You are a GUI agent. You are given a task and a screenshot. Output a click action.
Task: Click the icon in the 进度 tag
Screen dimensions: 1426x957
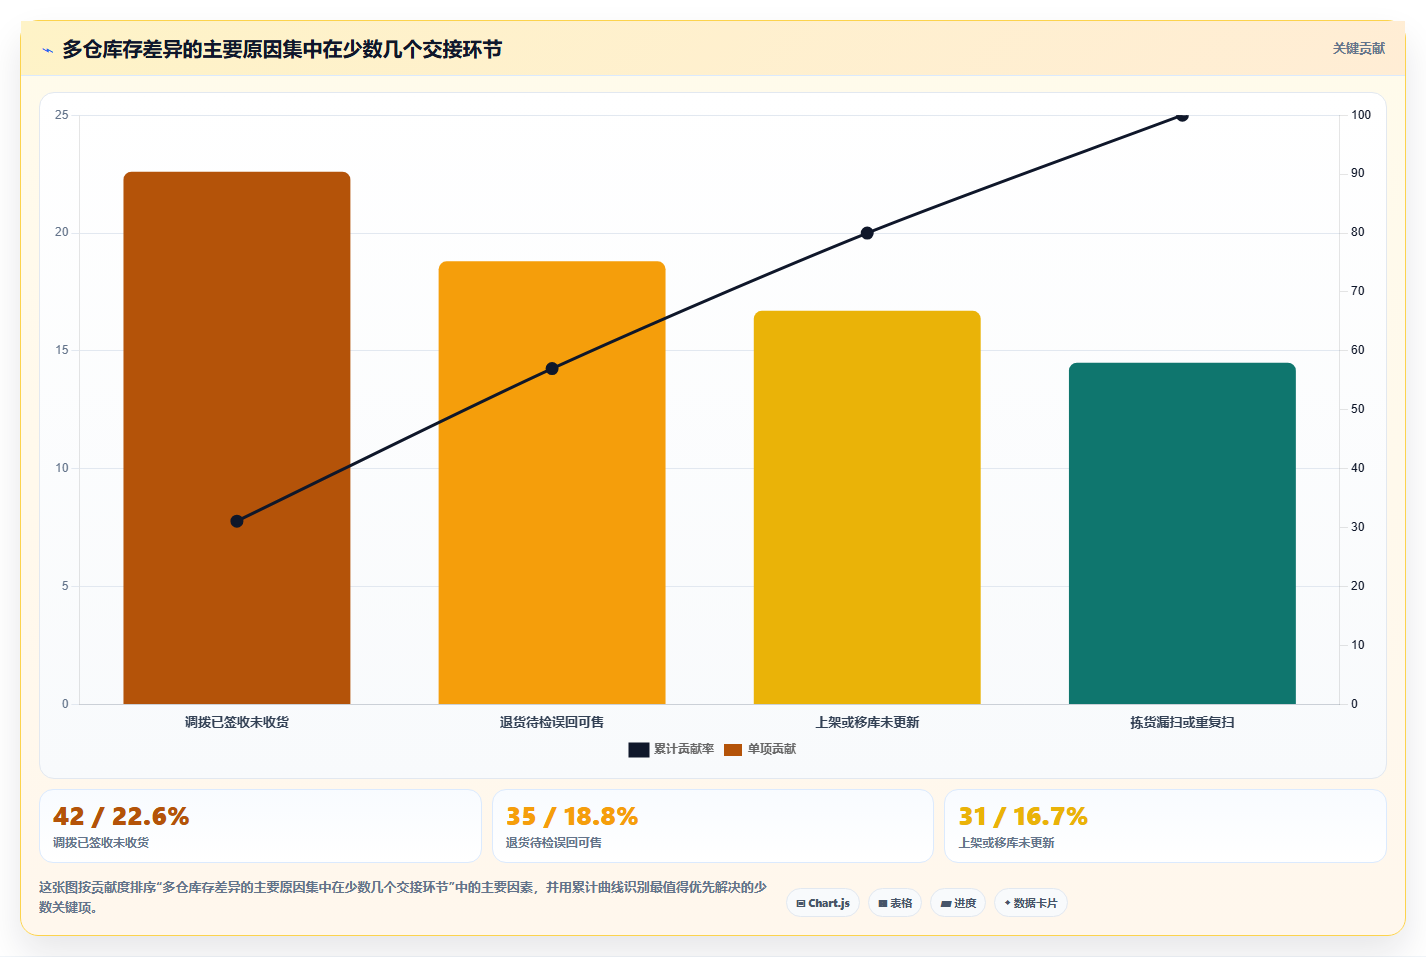point(946,904)
